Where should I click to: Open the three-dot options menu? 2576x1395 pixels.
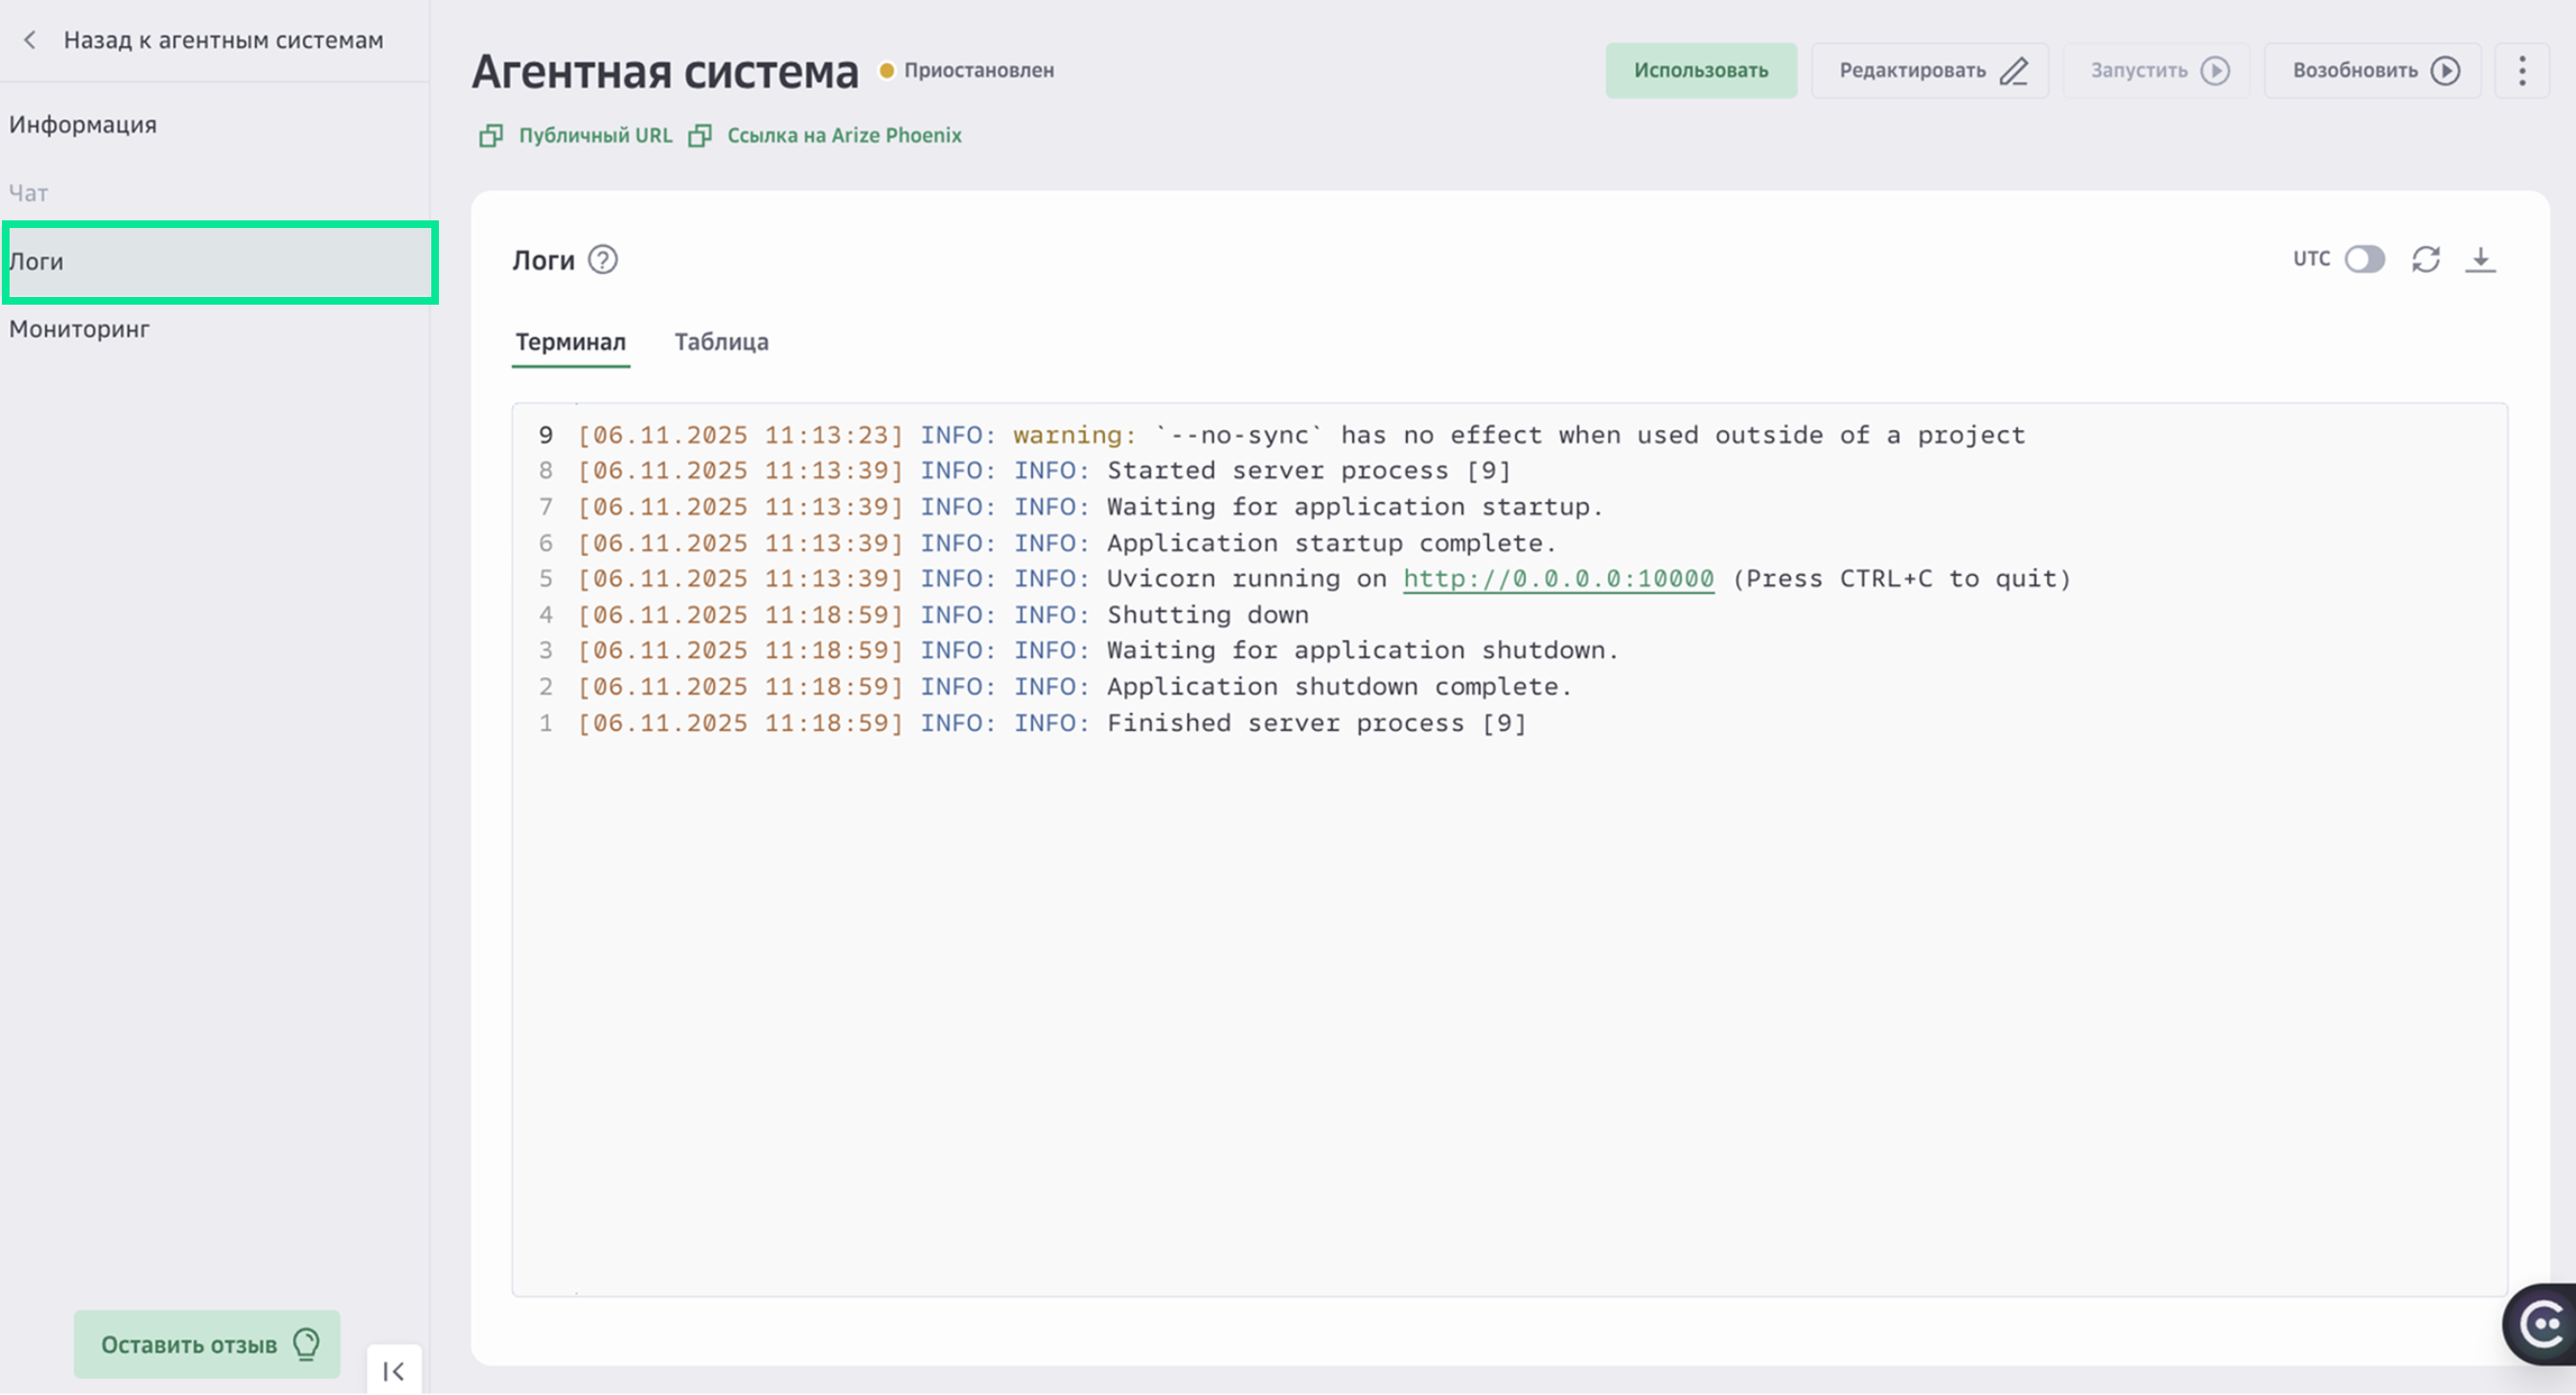coord(2522,70)
